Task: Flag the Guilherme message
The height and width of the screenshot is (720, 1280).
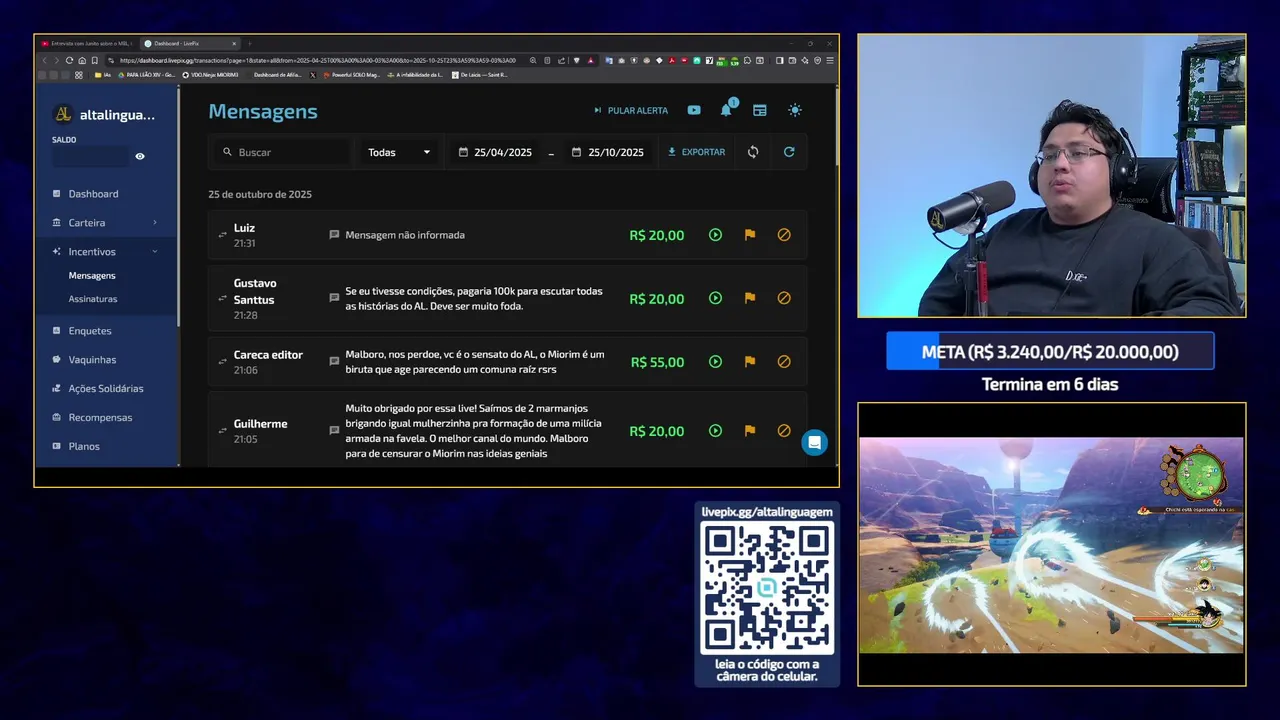Action: 750,431
